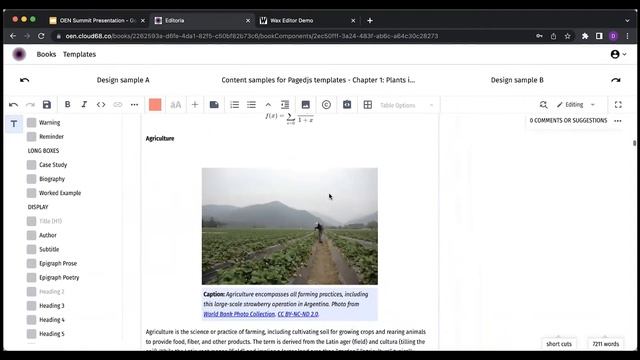Save the document with the floppy icon

click(47, 105)
